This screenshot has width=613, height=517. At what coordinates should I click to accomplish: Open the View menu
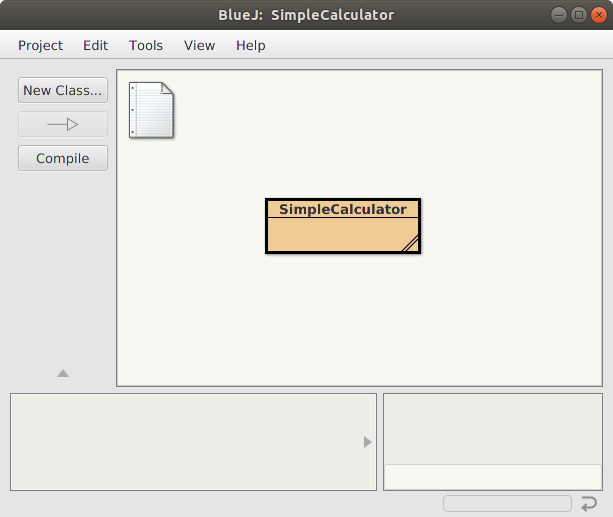199,45
